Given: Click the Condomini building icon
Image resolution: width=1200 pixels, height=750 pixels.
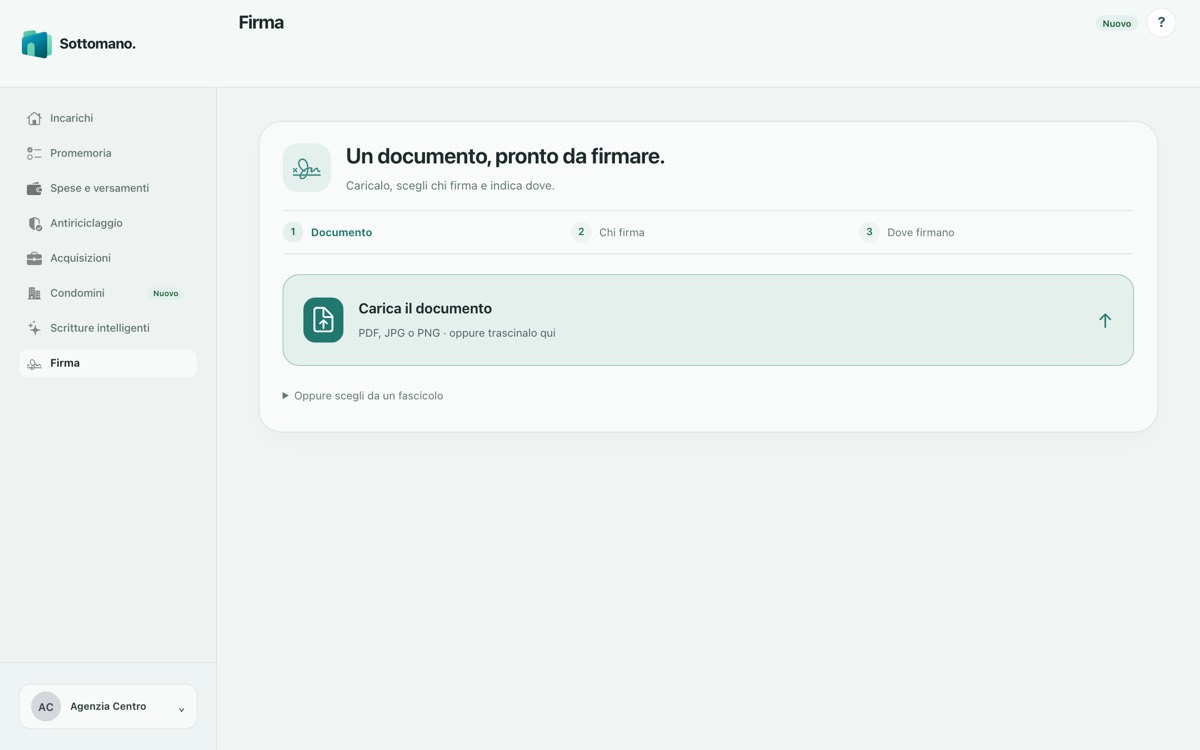Looking at the screenshot, I should pos(34,293).
